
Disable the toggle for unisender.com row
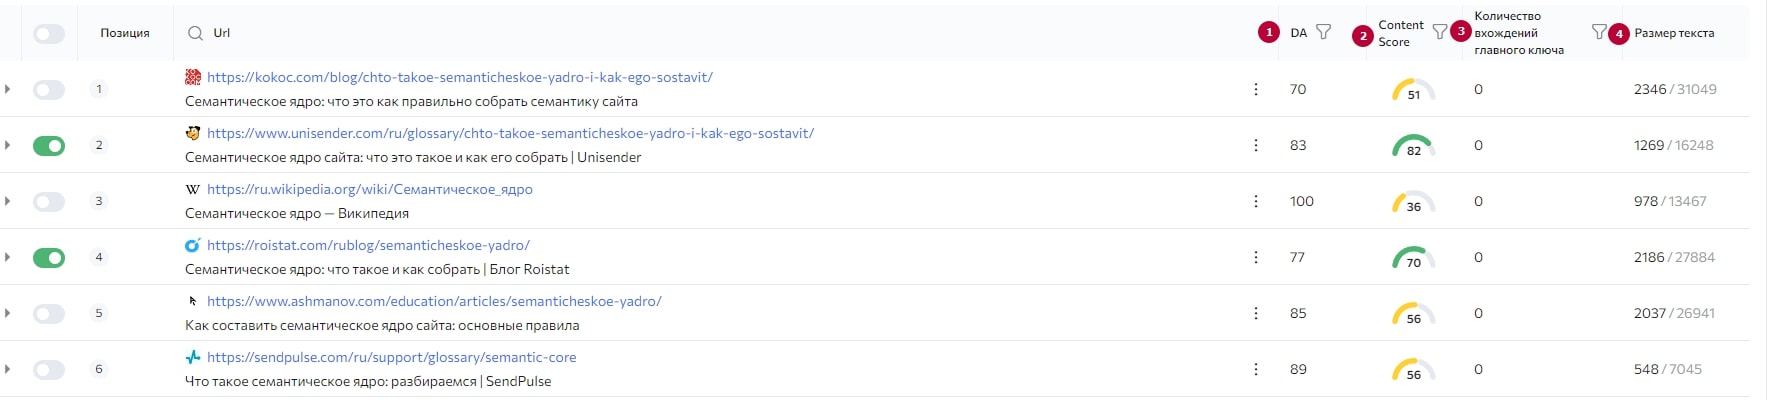point(48,146)
